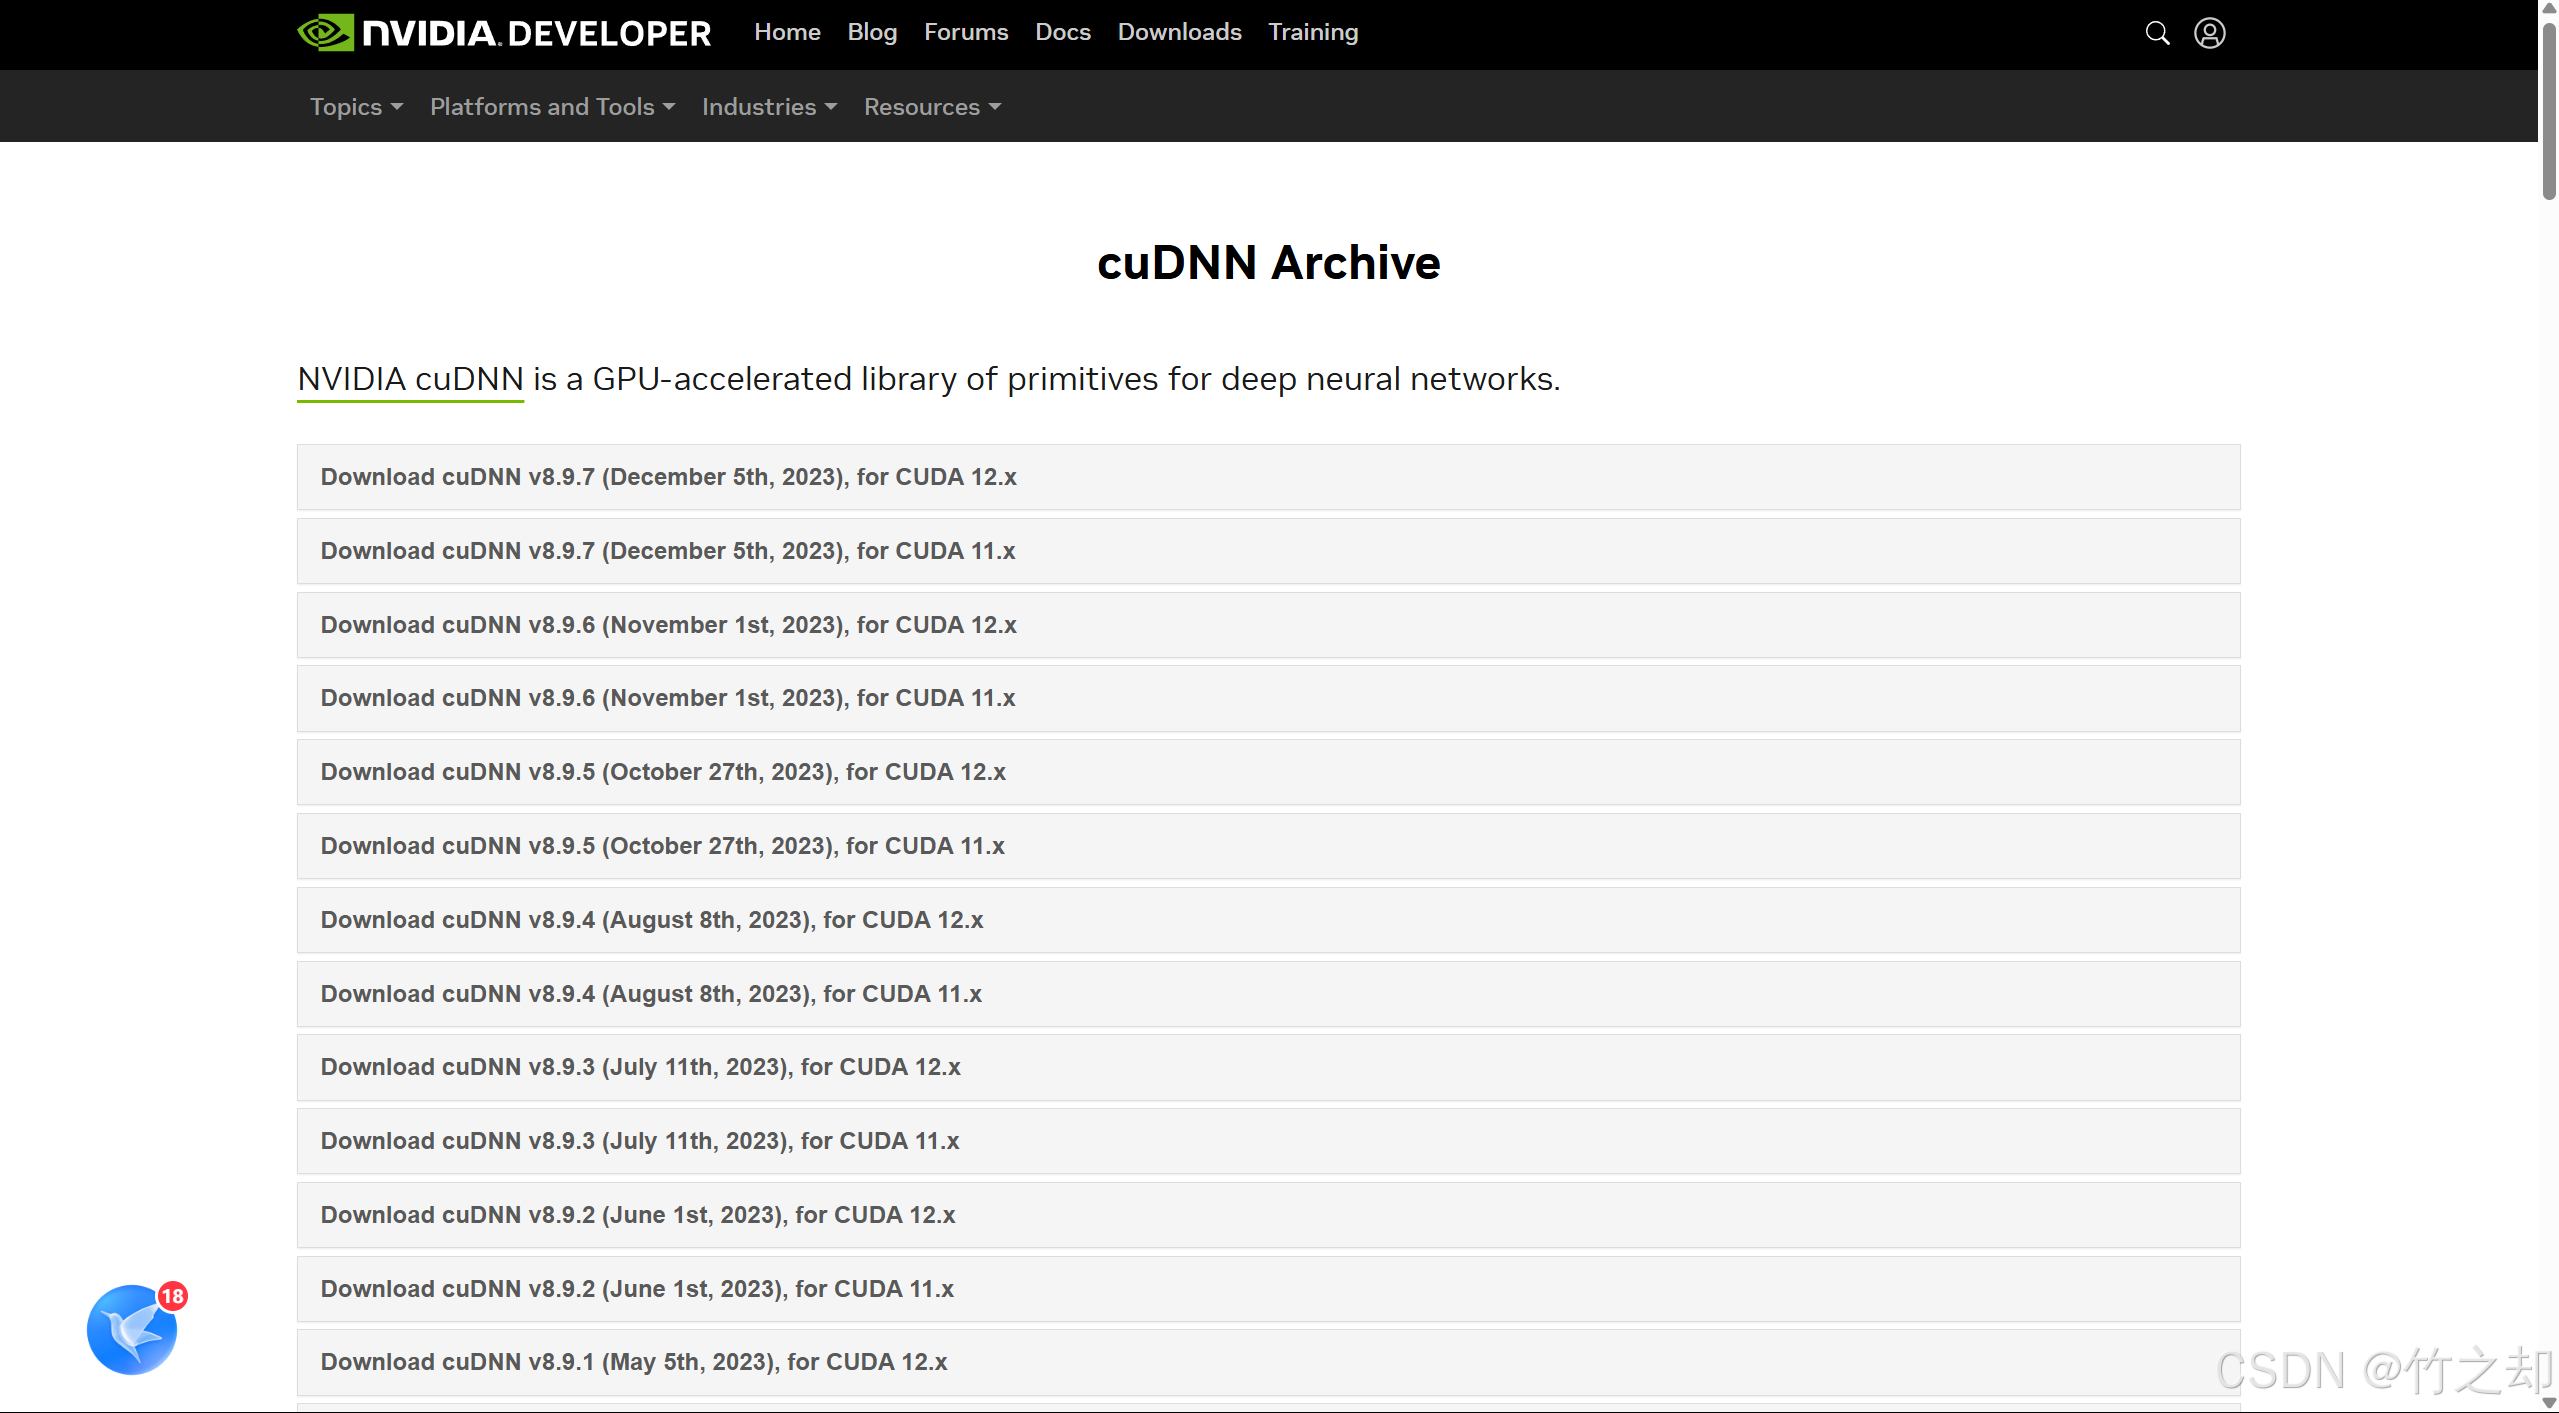The height and width of the screenshot is (1413, 2559).
Task: Expand cuDNN v8.9.6 for CUDA 11.x
Action: point(668,698)
